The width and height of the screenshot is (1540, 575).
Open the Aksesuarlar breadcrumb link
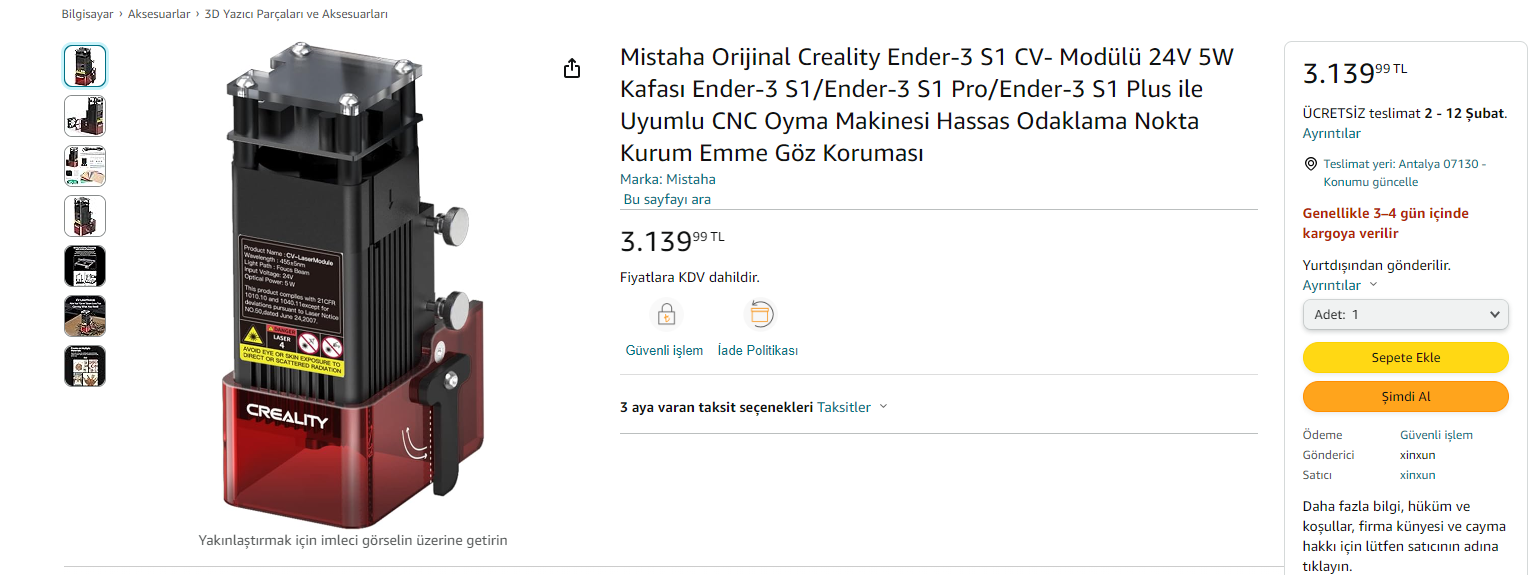pos(158,14)
